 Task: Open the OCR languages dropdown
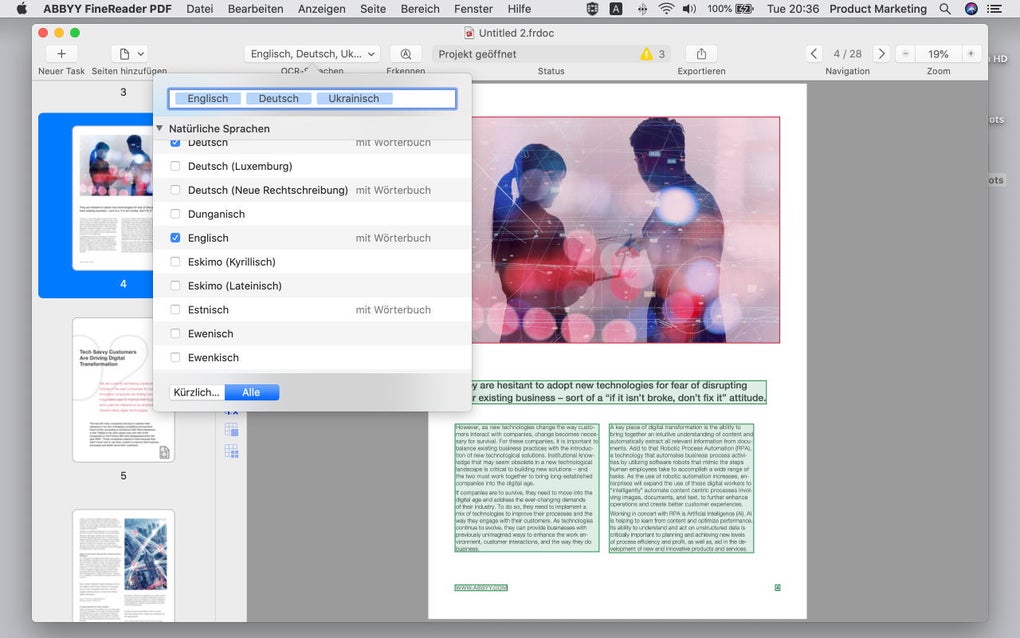coord(312,54)
